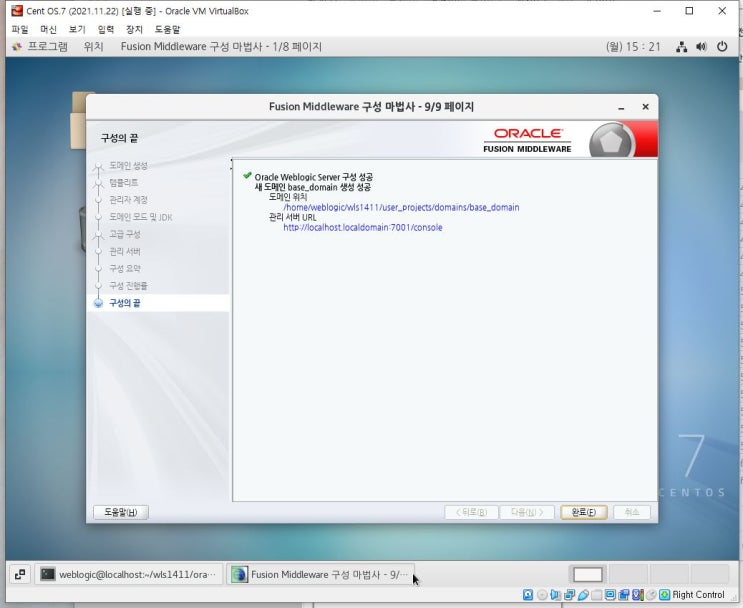Close the Fusion Middleware wizard dialog
This screenshot has height=608, width=743.
(645, 107)
